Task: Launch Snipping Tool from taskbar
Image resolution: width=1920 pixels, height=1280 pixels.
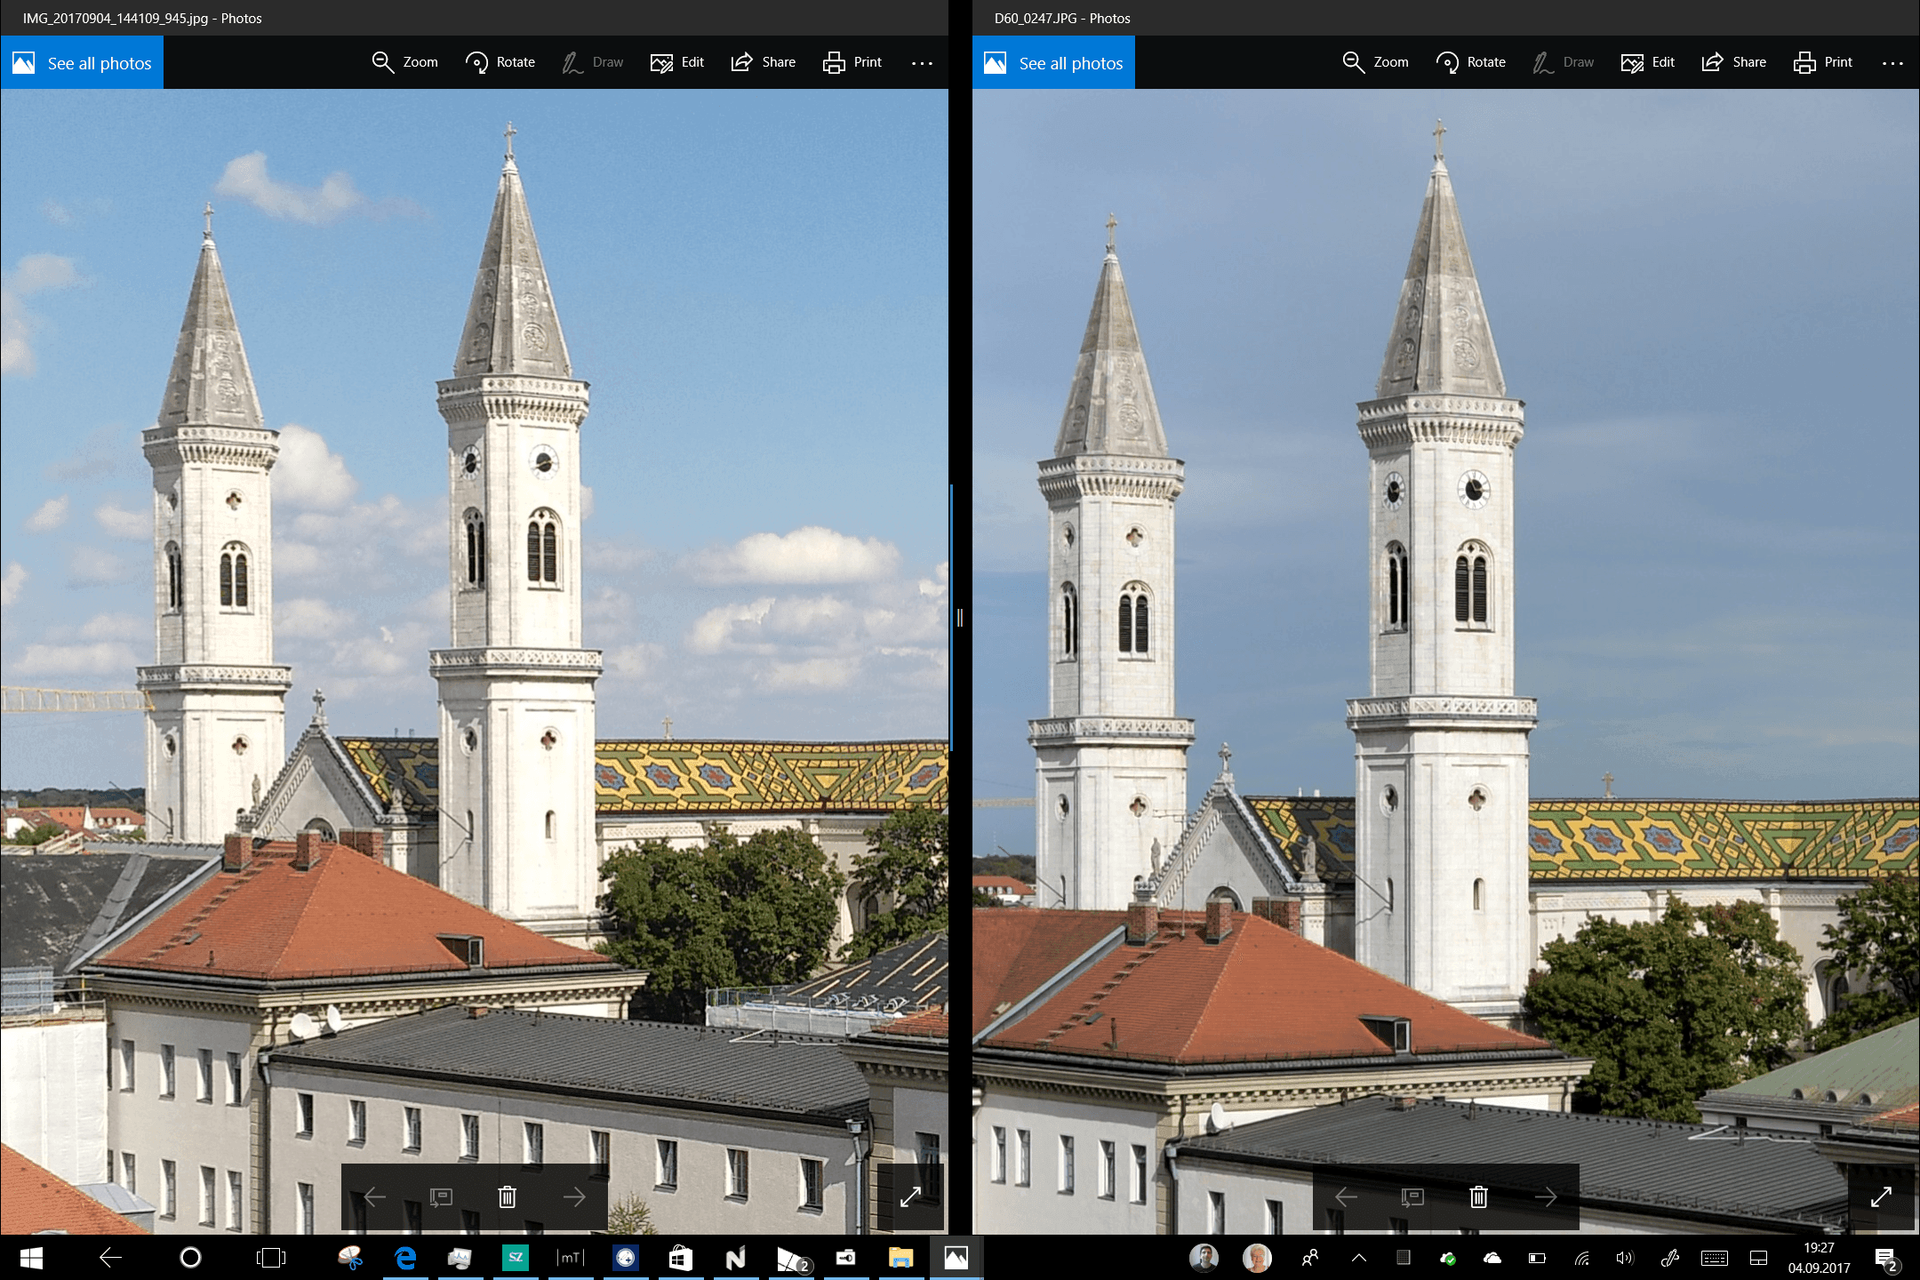Action: [350, 1258]
